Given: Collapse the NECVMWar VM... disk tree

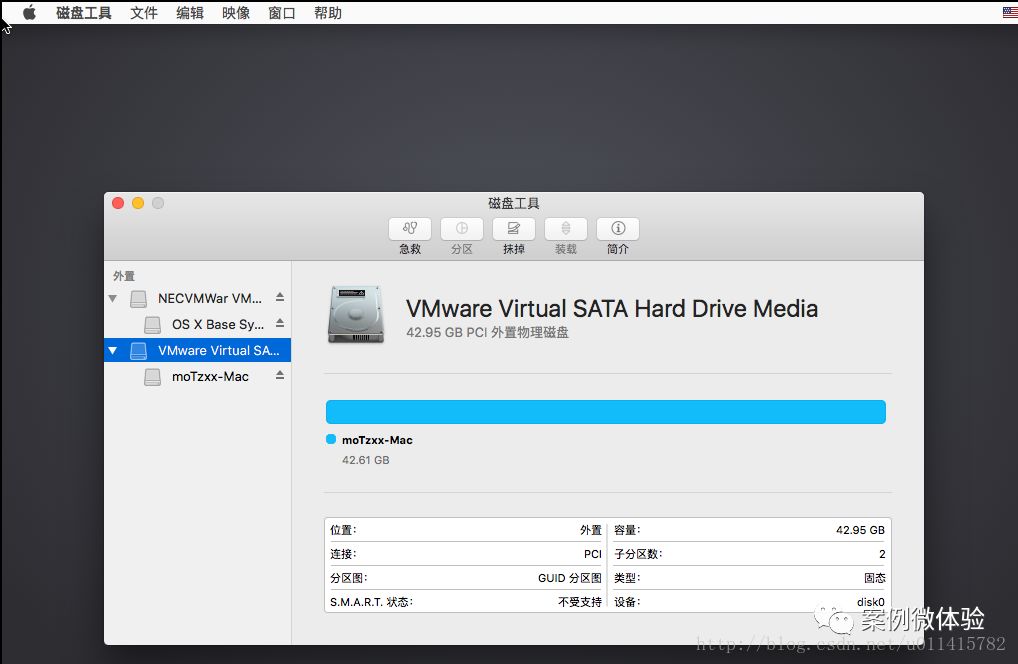Looking at the screenshot, I should click(113, 299).
